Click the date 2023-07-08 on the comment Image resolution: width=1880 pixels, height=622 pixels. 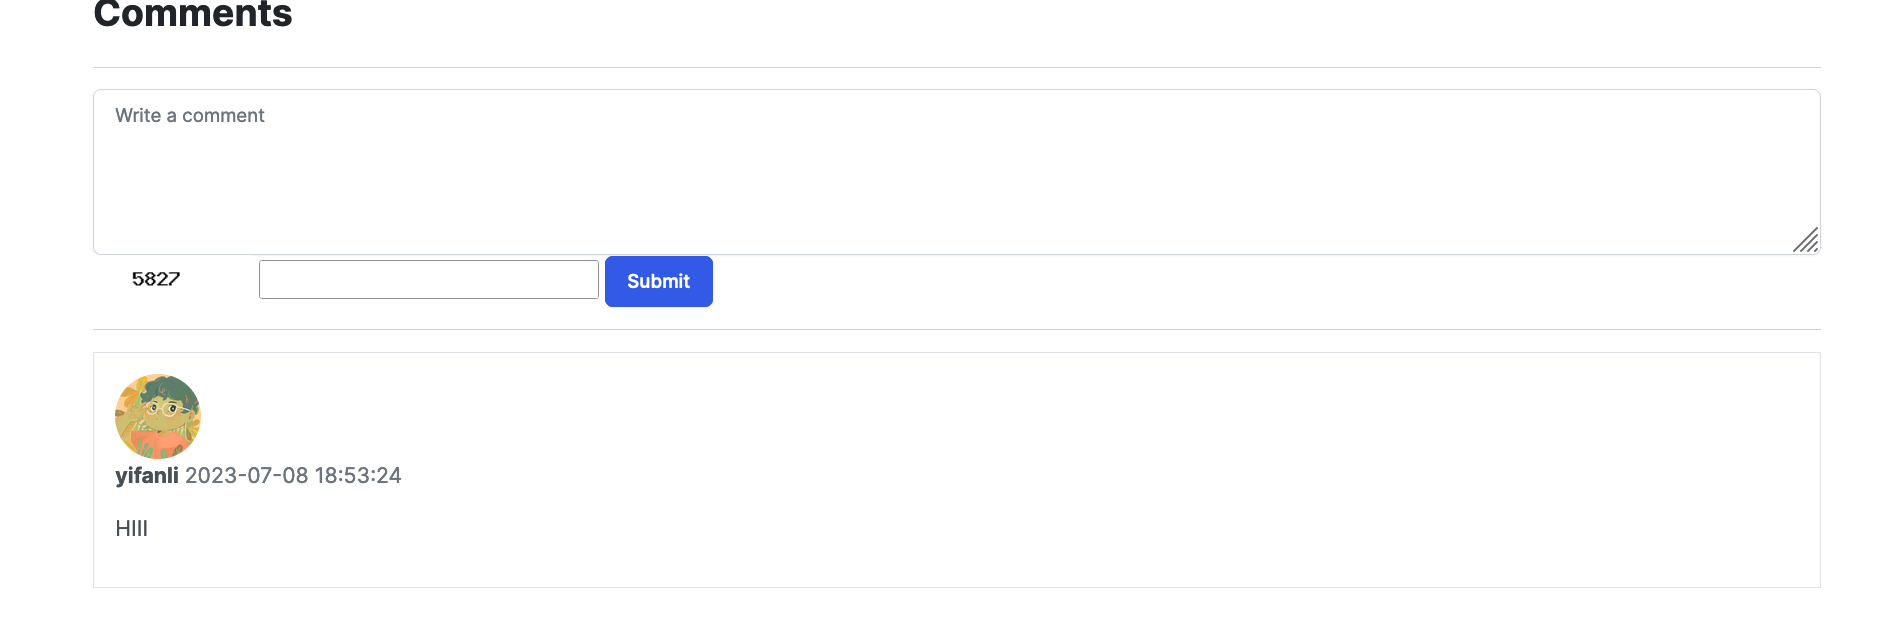pos(247,476)
